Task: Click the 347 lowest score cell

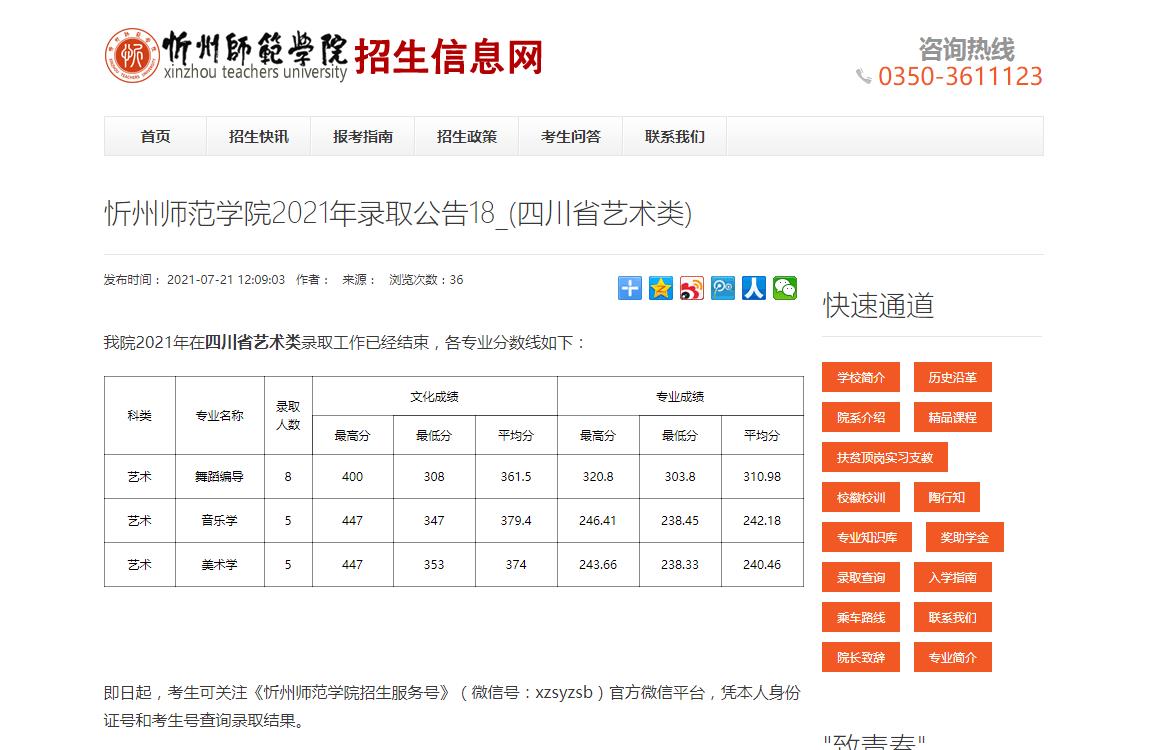Action: click(434, 521)
